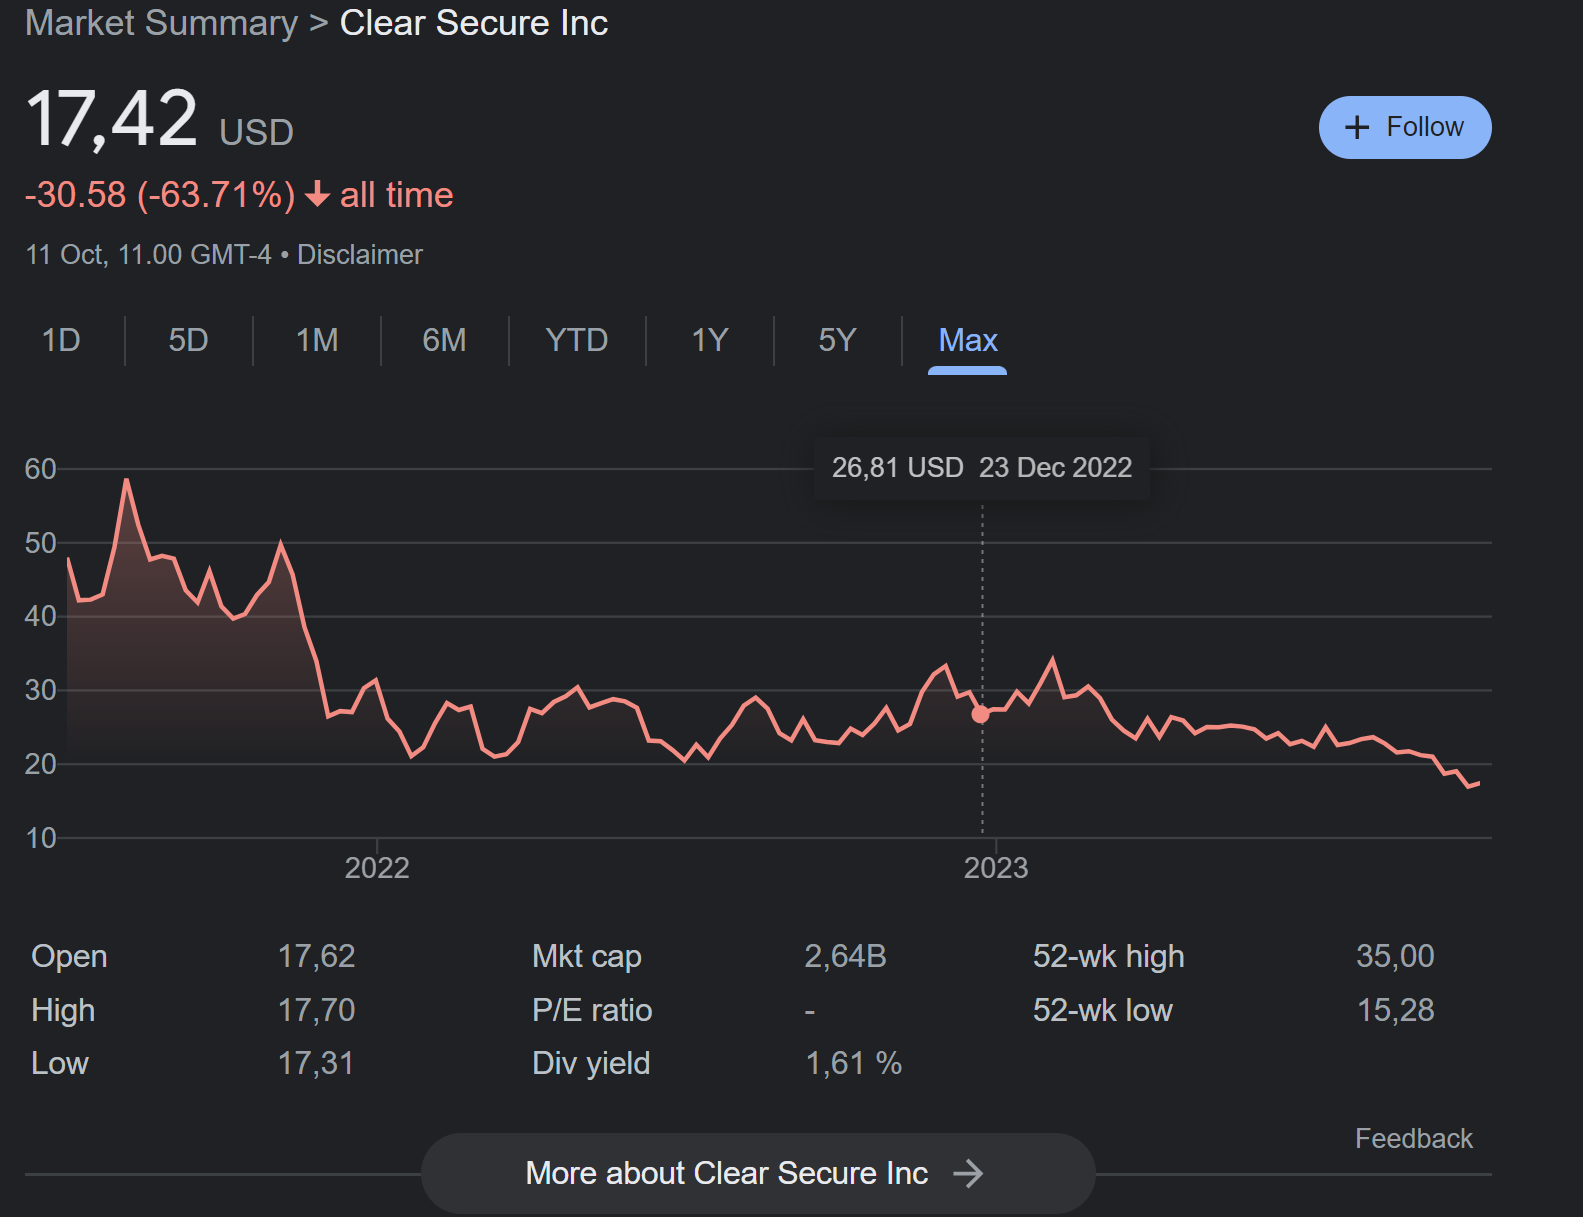Click the 52-wk low value 15,28

1395,1010
